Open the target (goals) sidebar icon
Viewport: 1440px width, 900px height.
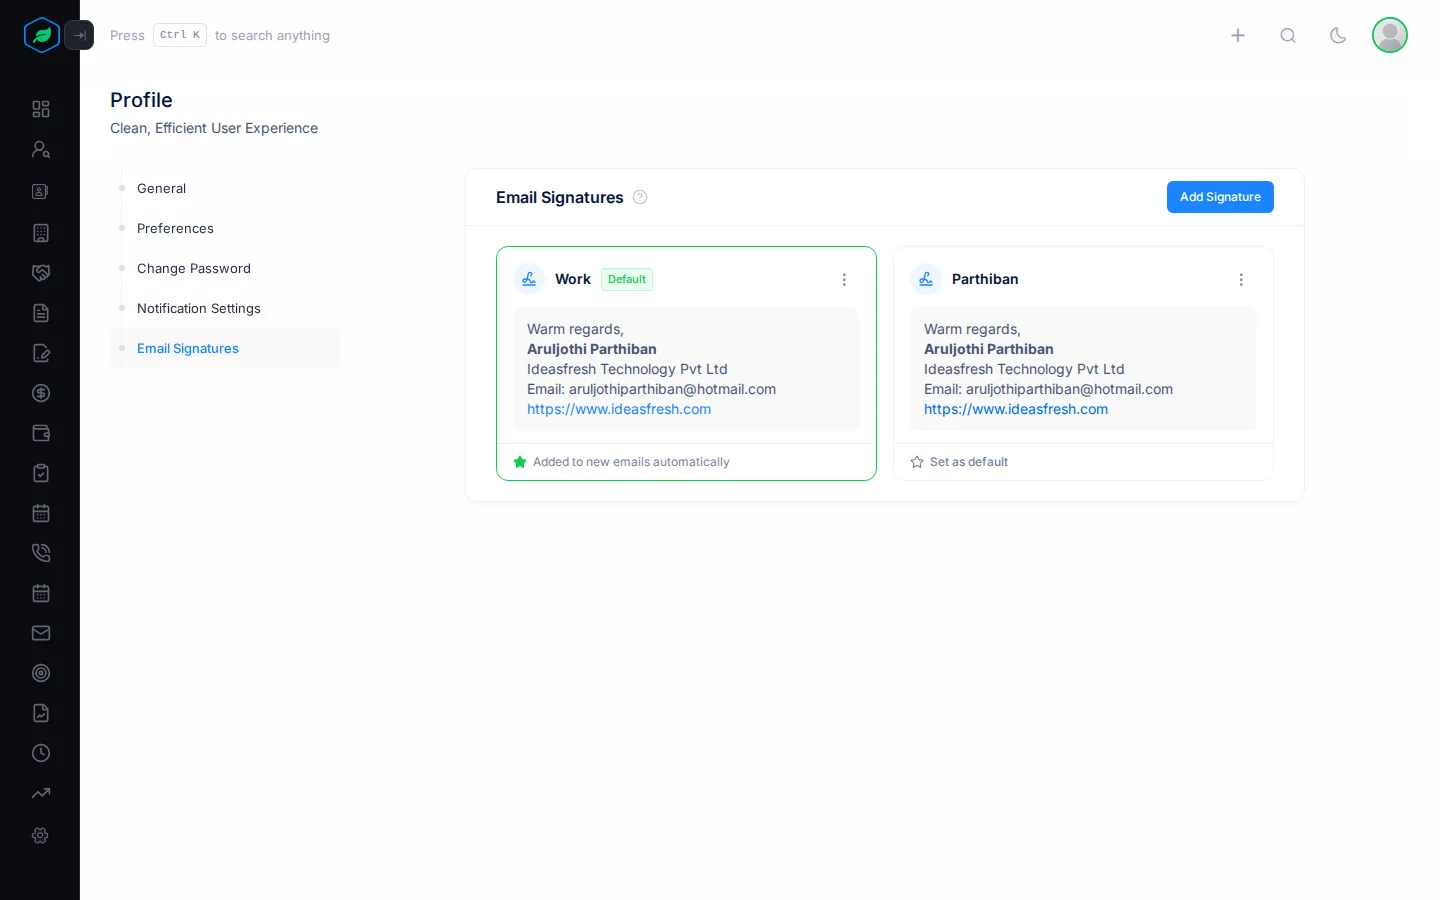[x=41, y=673]
